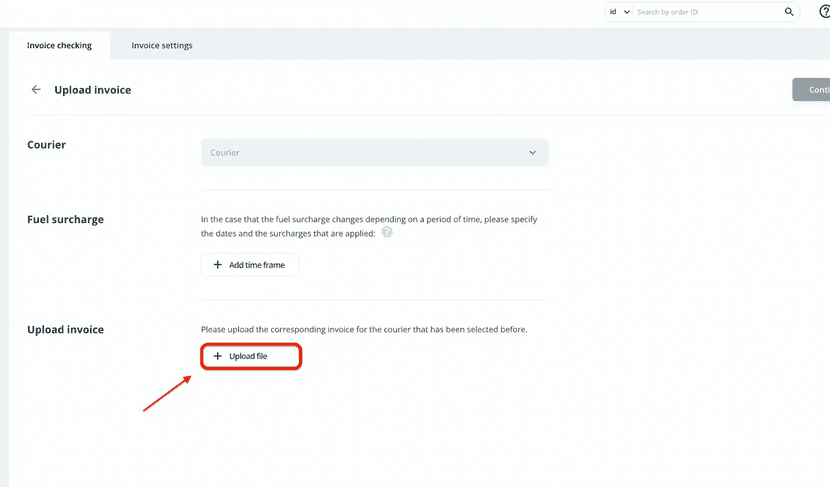
Task: Click the Upload invoice page title
Action: (x=93, y=90)
